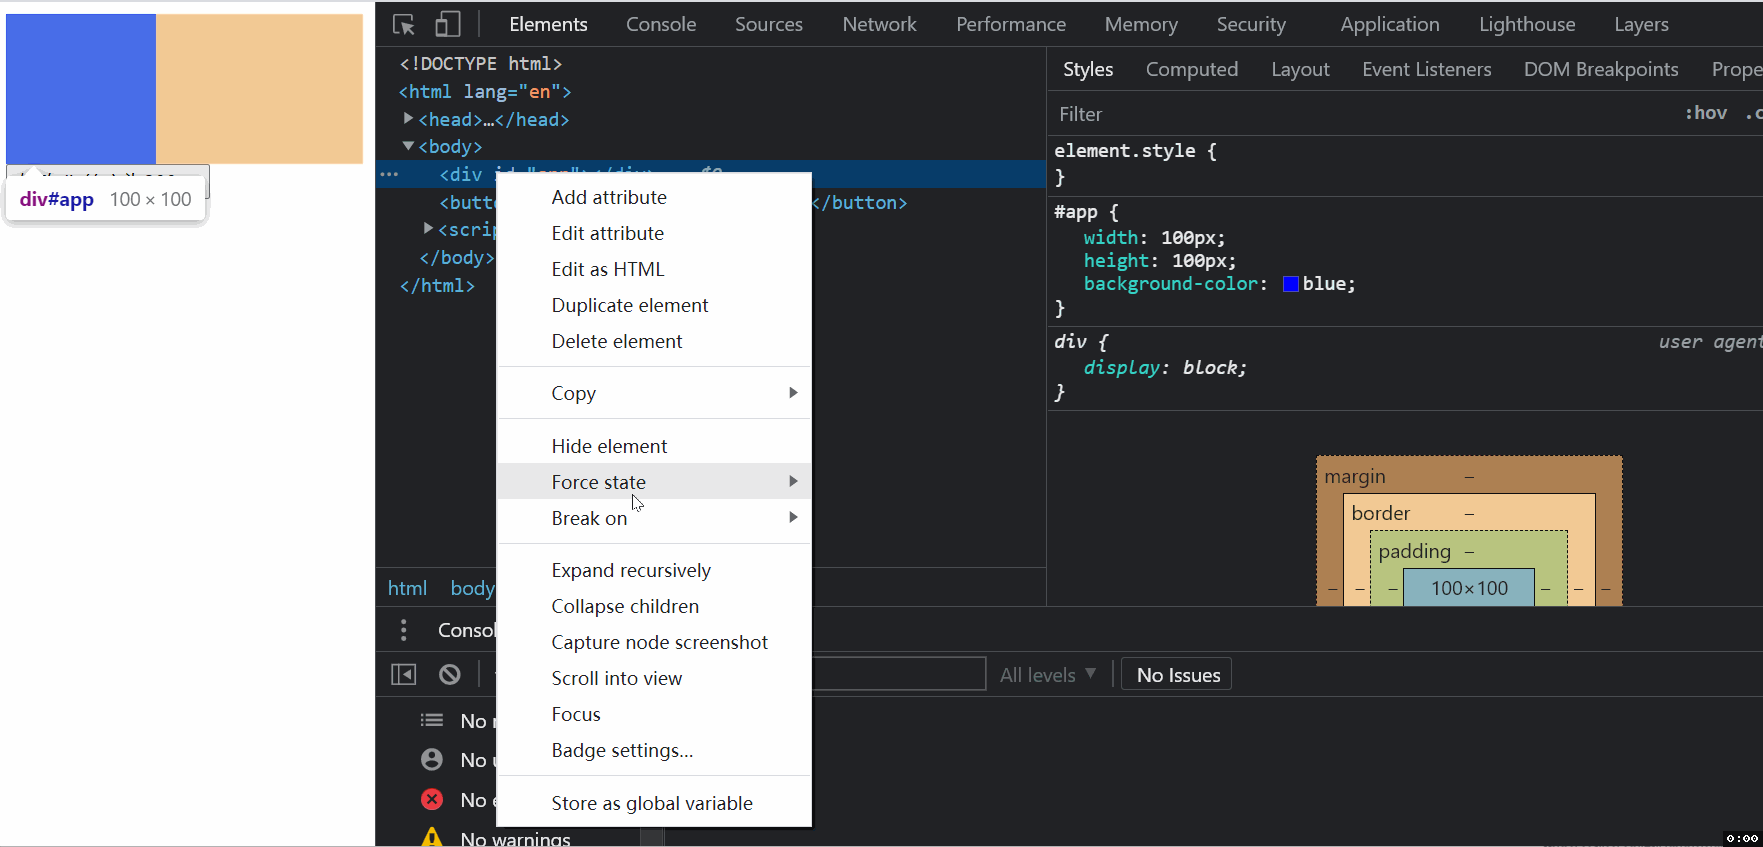1763x847 pixels.
Task: Open the Lighthouse tab
Action: (1527, 24)
